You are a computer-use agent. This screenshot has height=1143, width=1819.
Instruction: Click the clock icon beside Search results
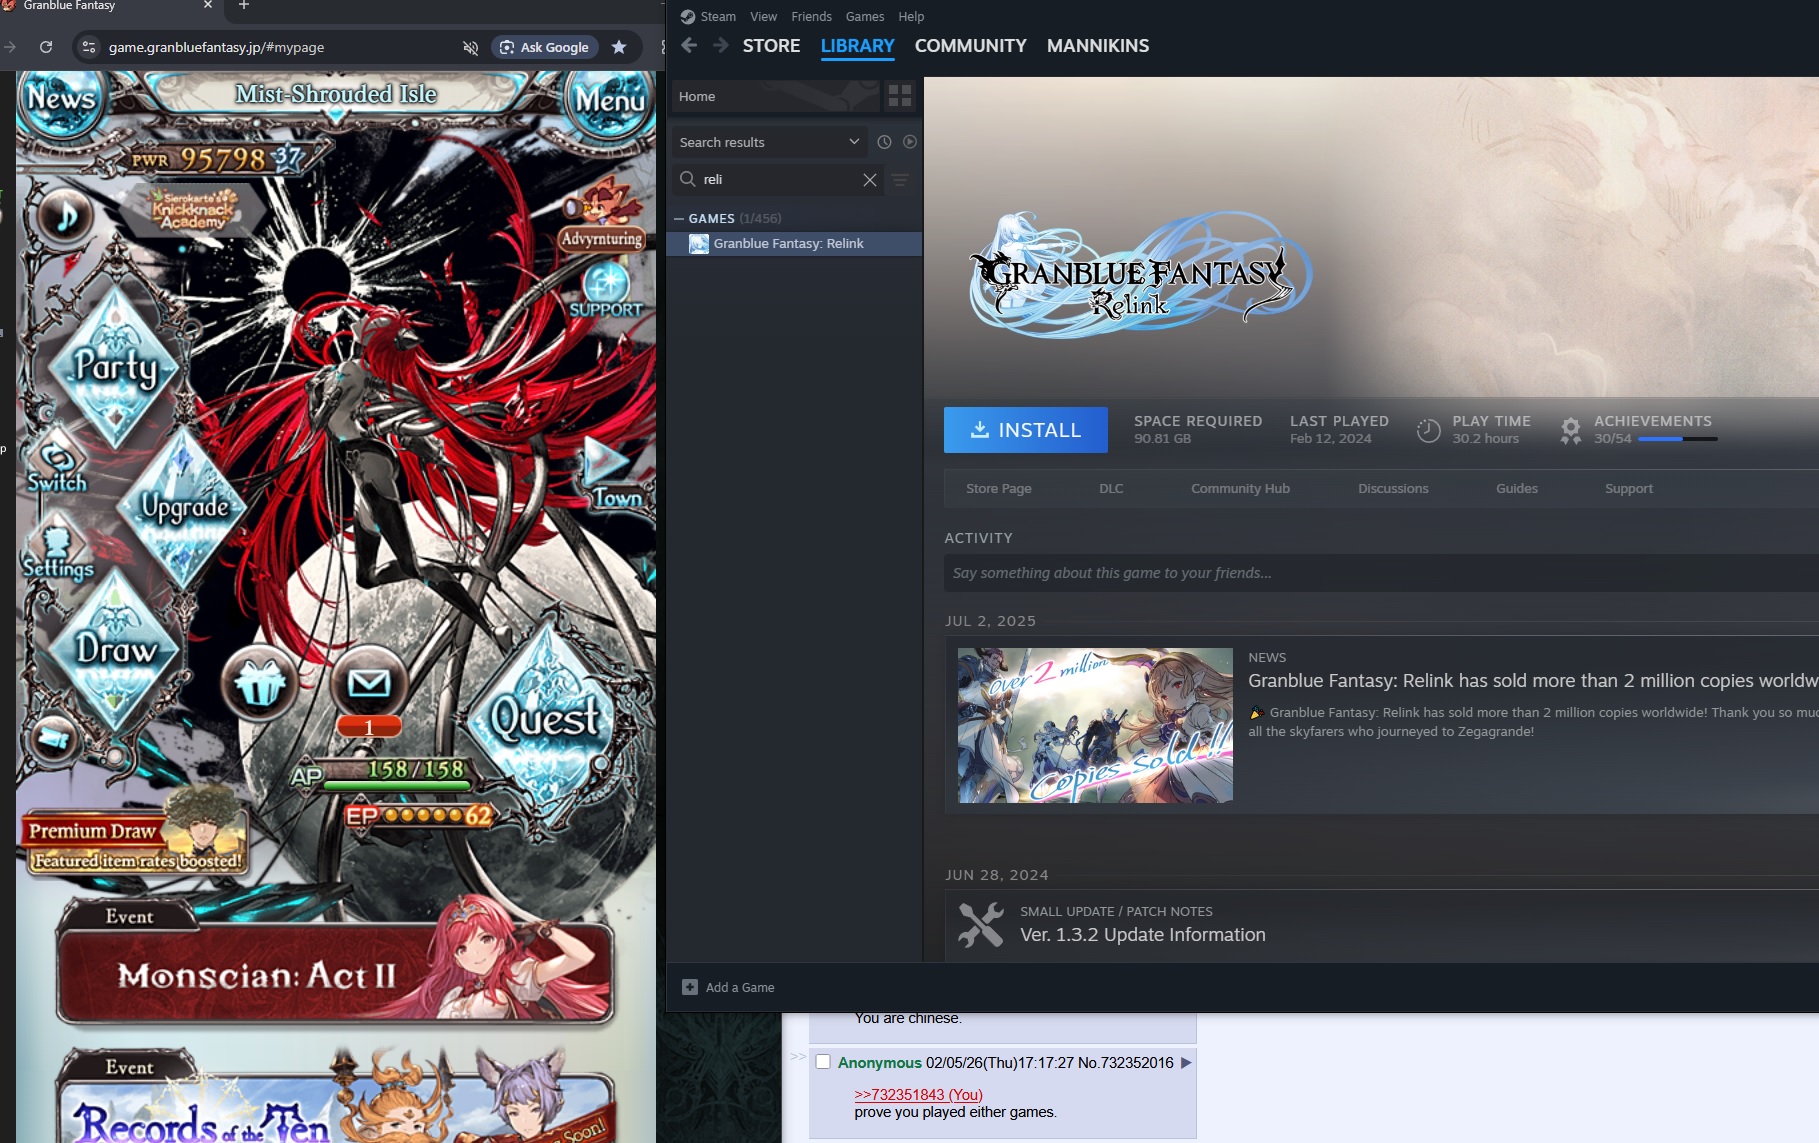tap(884, 142)
